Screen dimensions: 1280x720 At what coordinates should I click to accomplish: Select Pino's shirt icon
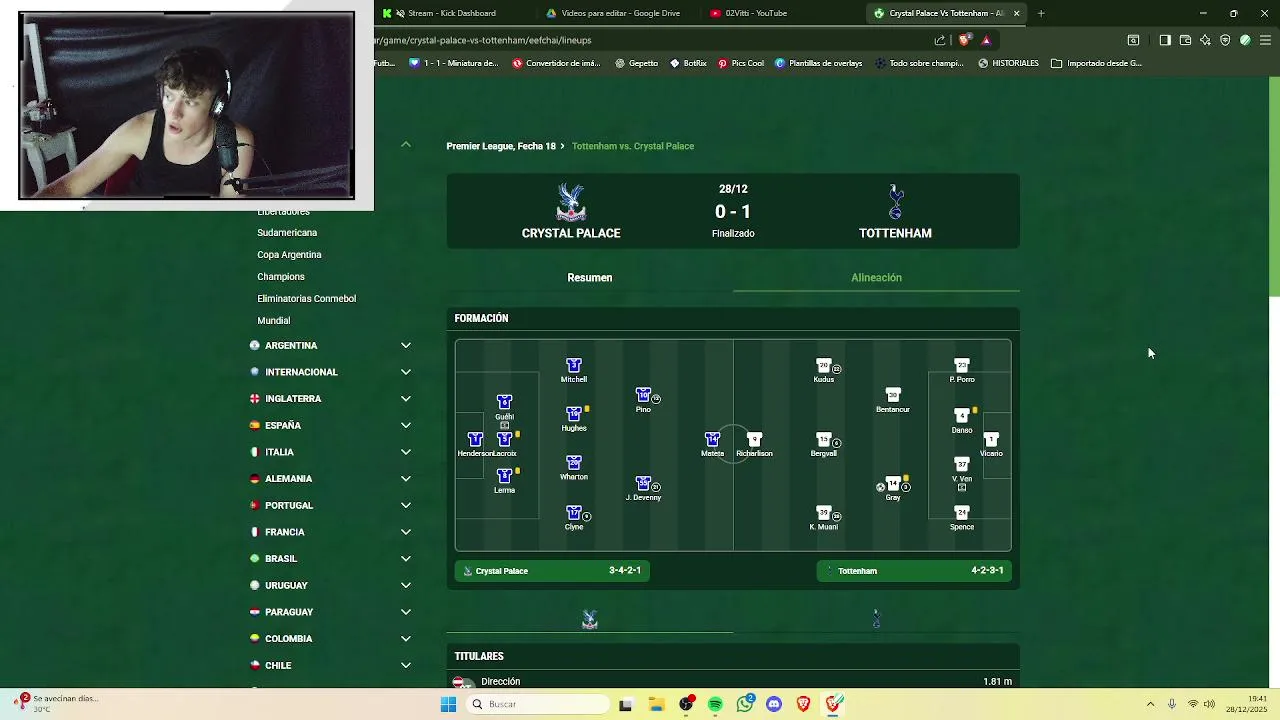tap(643, 395)
